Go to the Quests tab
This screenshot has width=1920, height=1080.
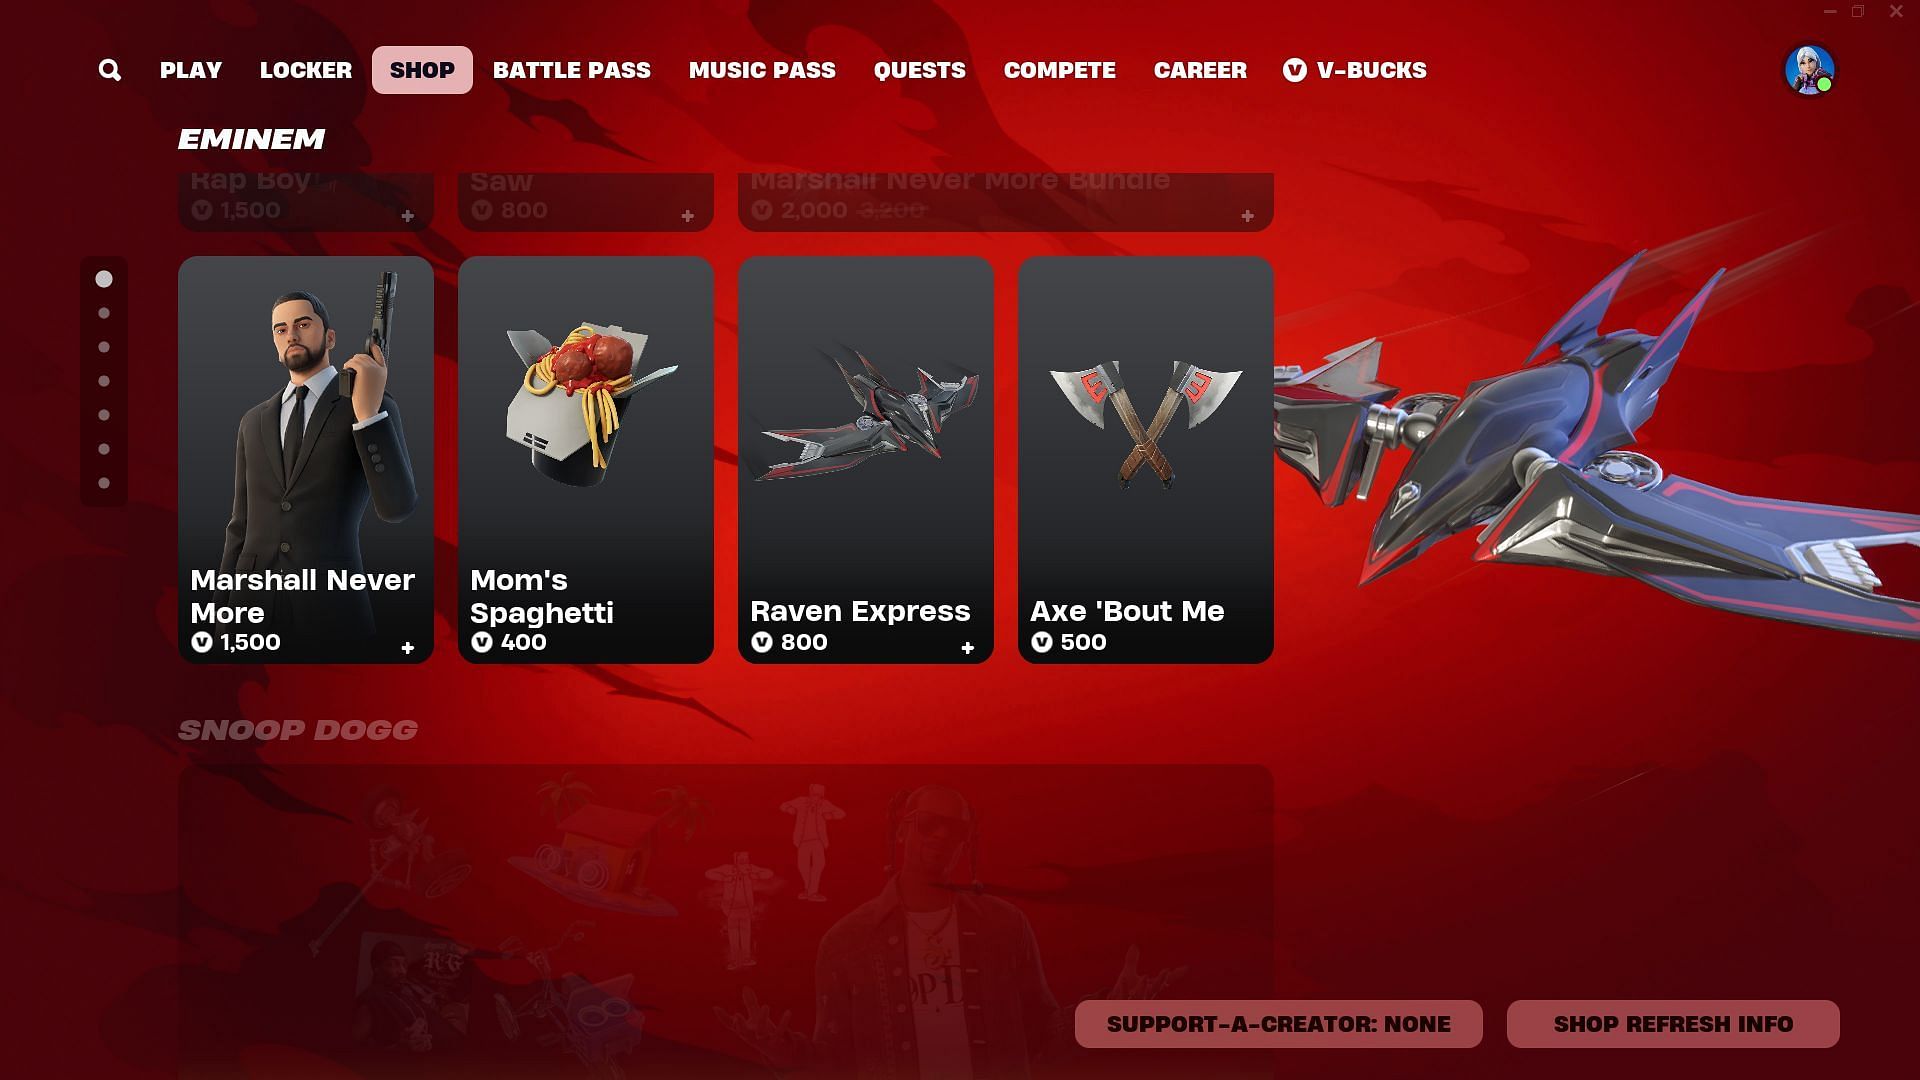click(919, 70)
